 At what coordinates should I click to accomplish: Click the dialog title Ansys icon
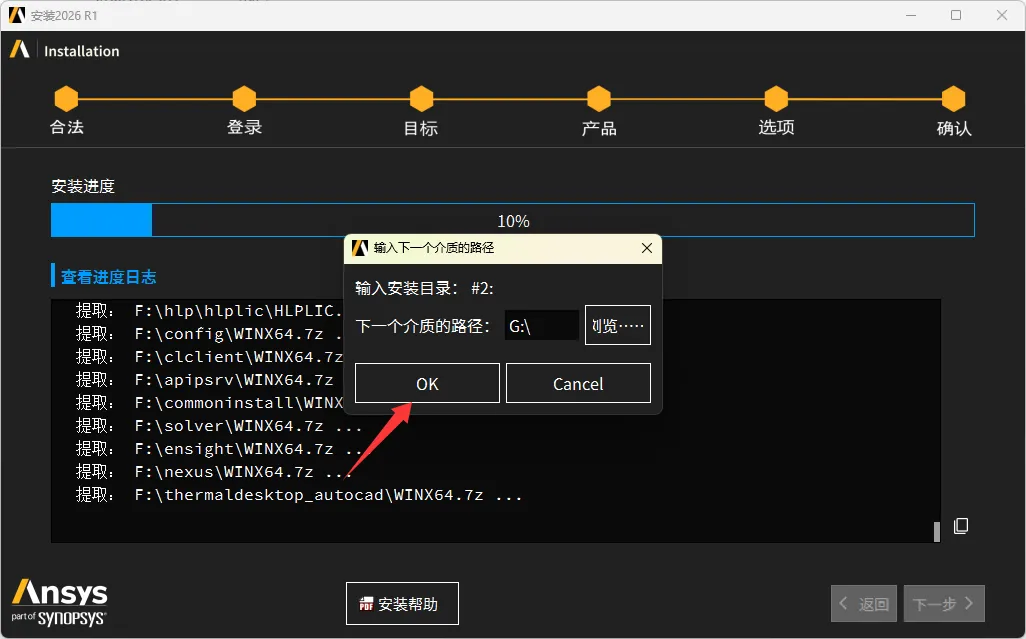click(x=360, y=248)
